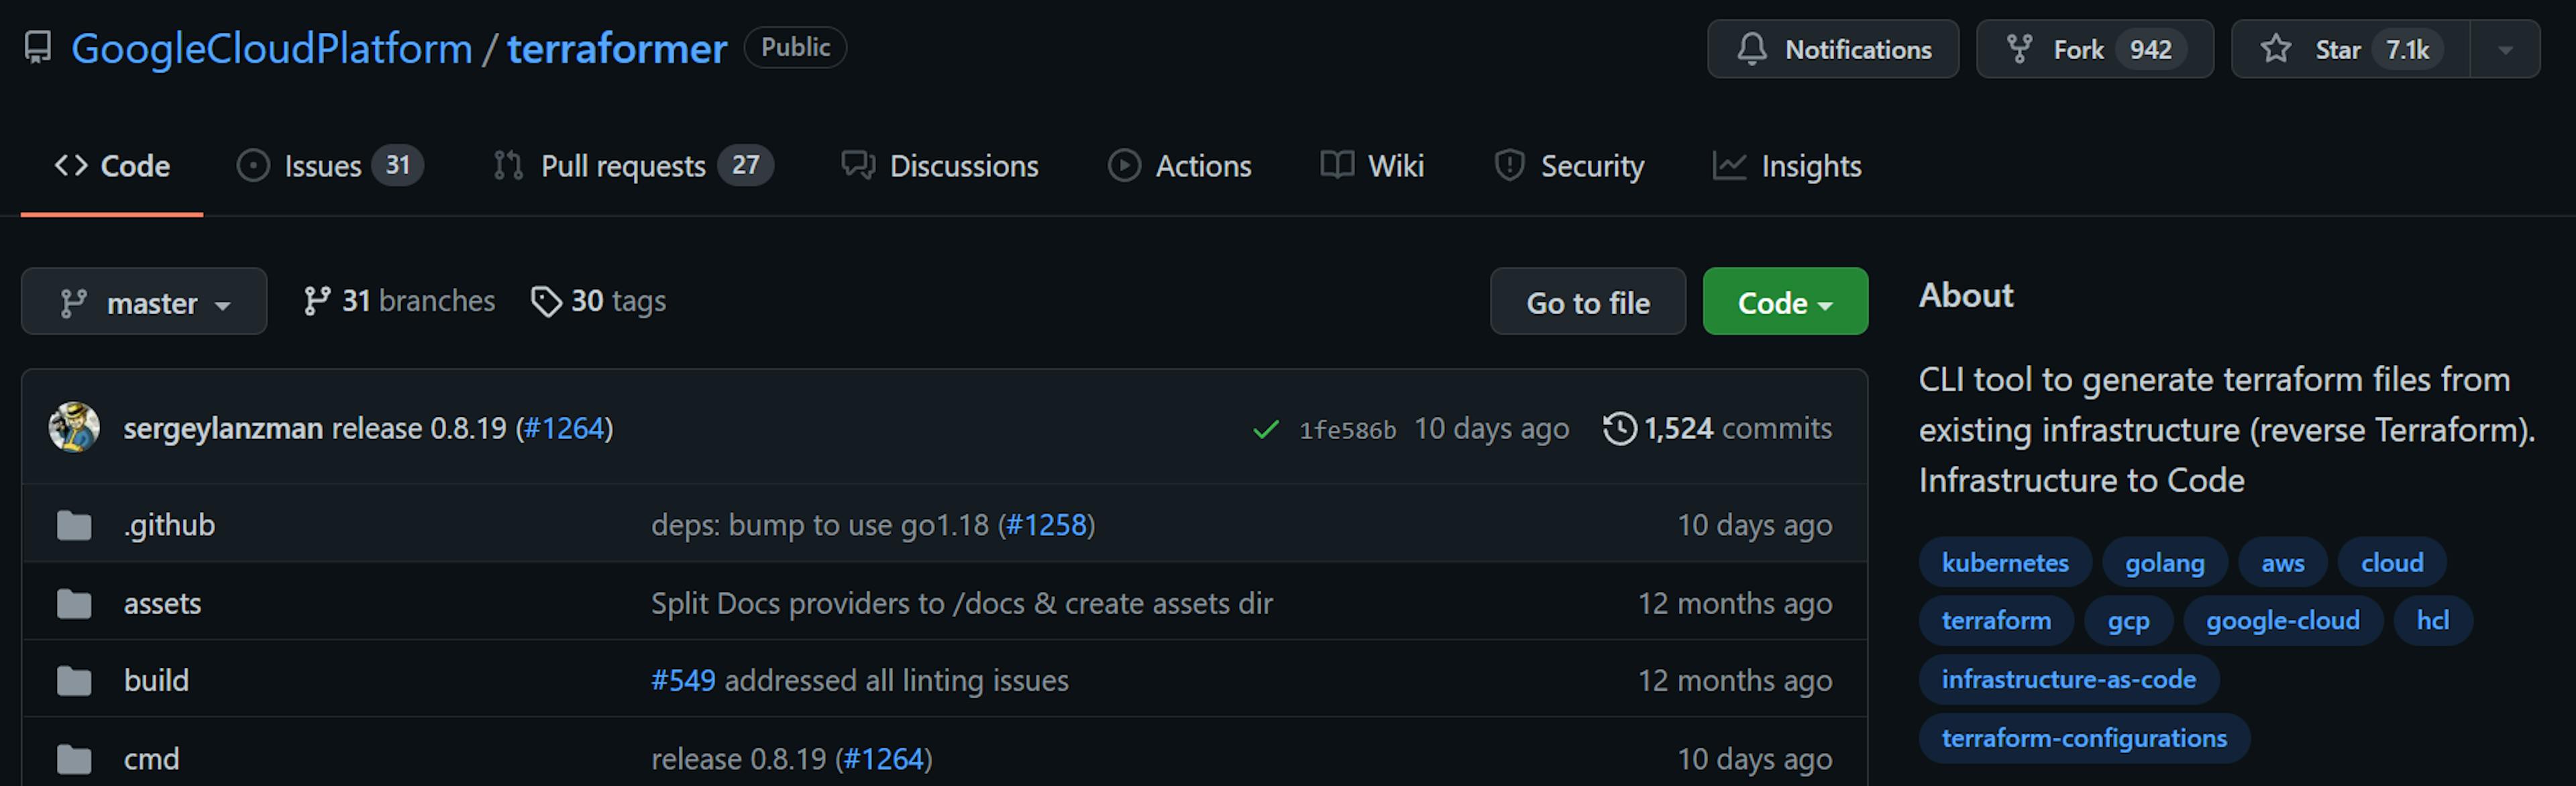Image resolution: width=2576 pixels, height=786 pixels.
Task: Click sergeylanzman's avatar thumbnail
Action: tap(74, 428)
